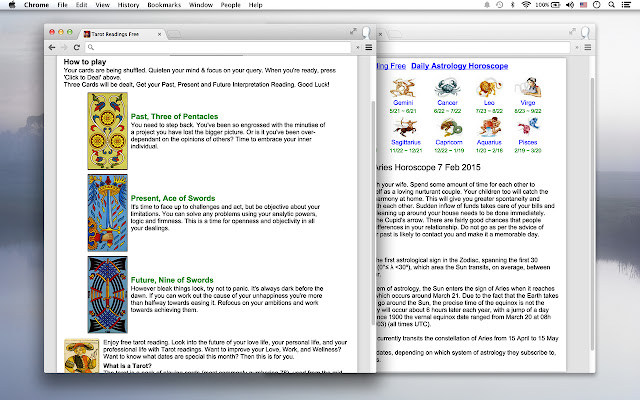Viewport: 640px width, 400px height.
Task: Click the tarot figure image at bottom
Action: point(82,356)
